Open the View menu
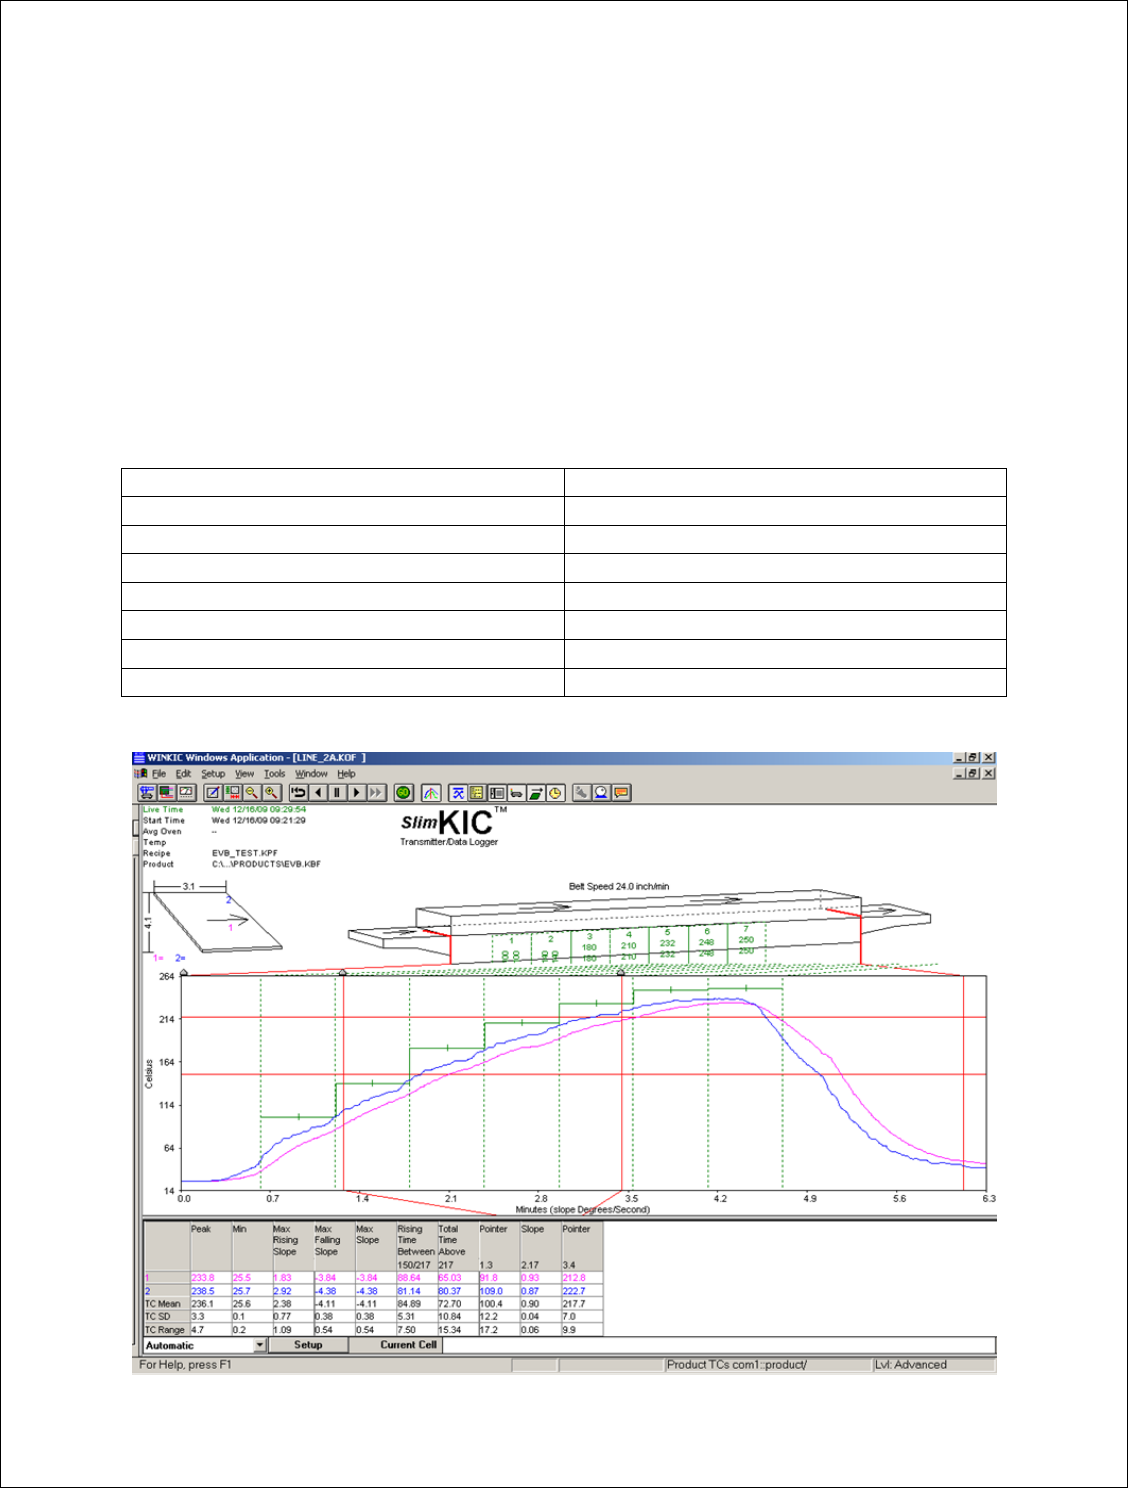The image size is (1128, 1488). point(244,774)
